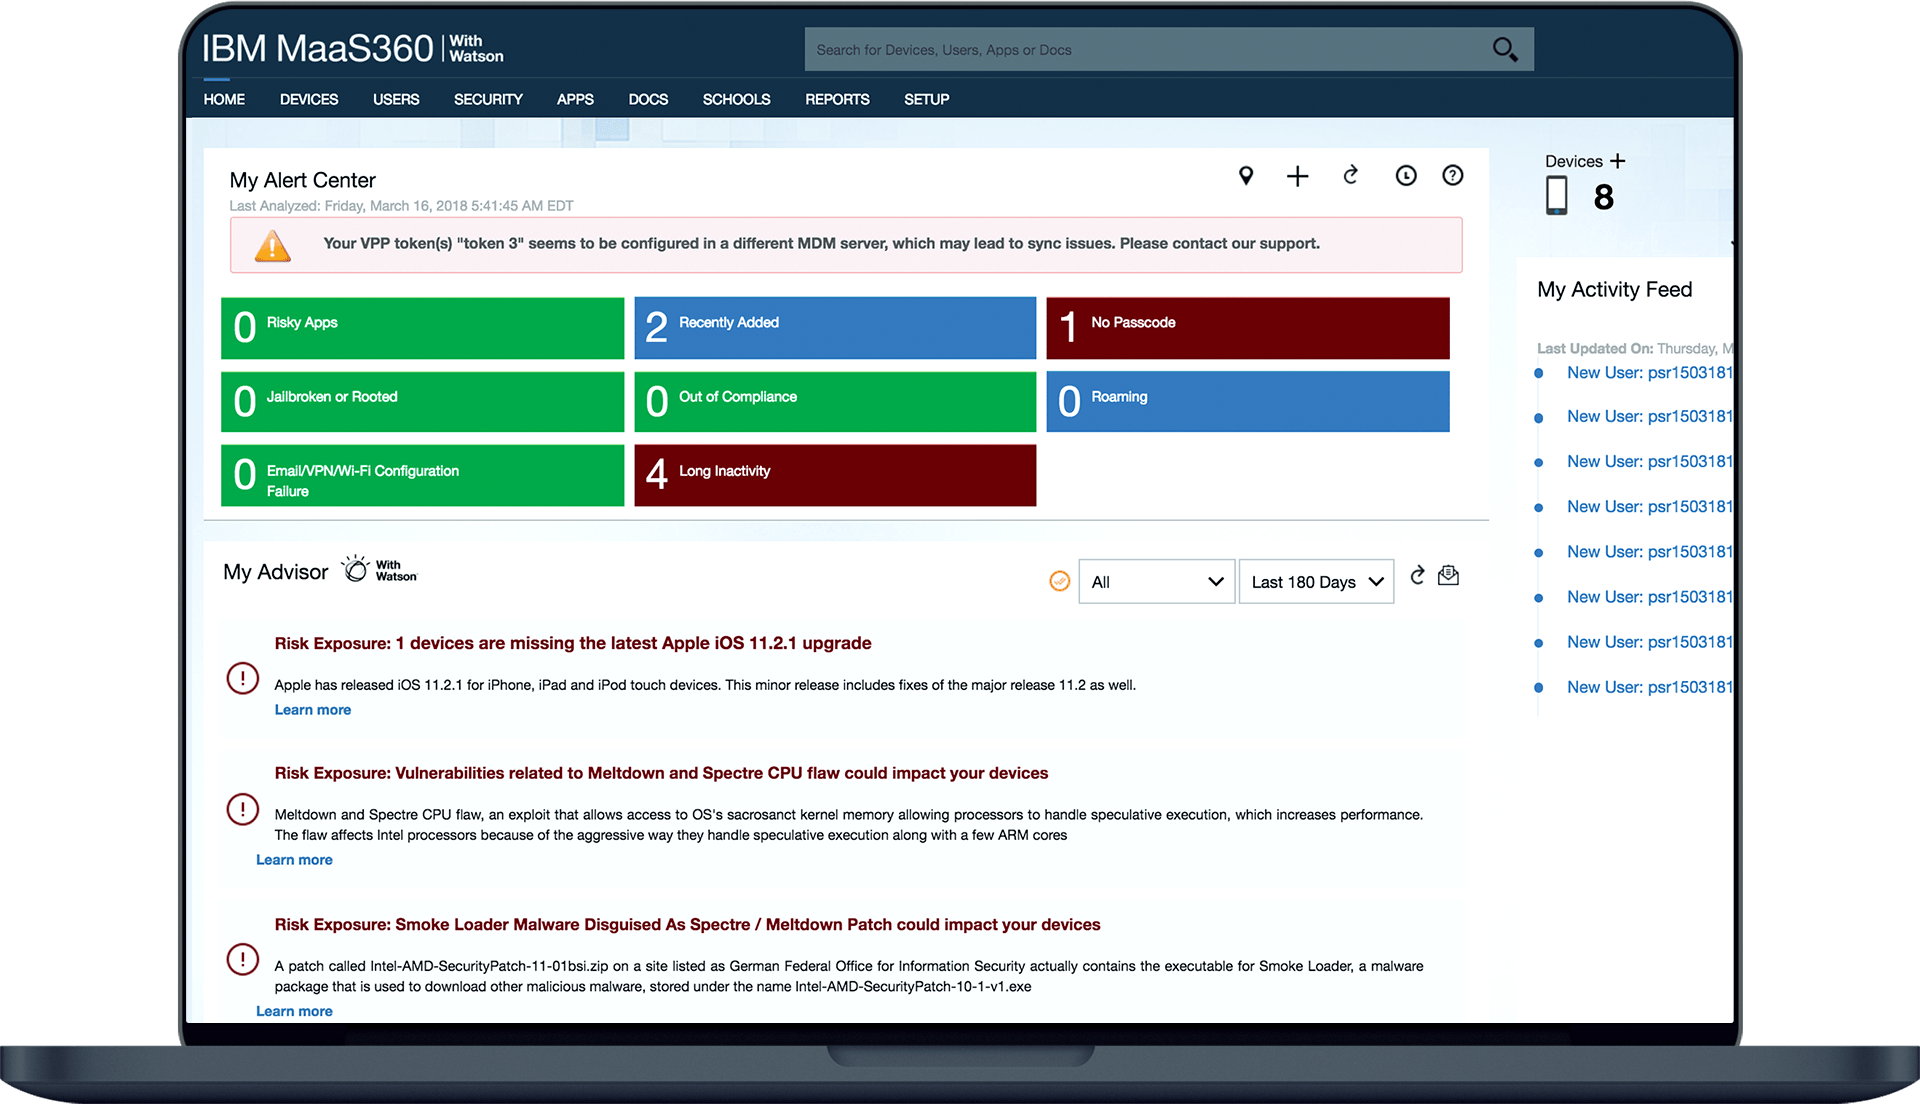Expand the Last 180 Days dropdown

point(1316,582)
